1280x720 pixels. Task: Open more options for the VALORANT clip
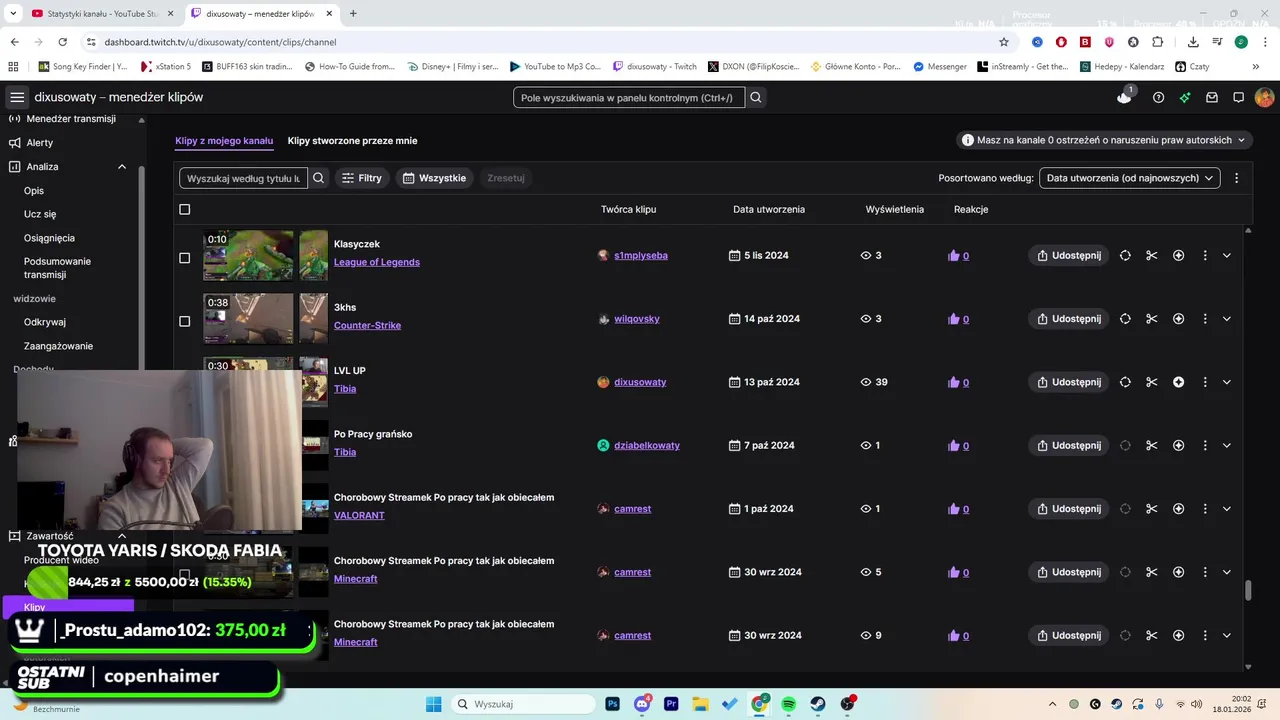(x=1205, y=509)
